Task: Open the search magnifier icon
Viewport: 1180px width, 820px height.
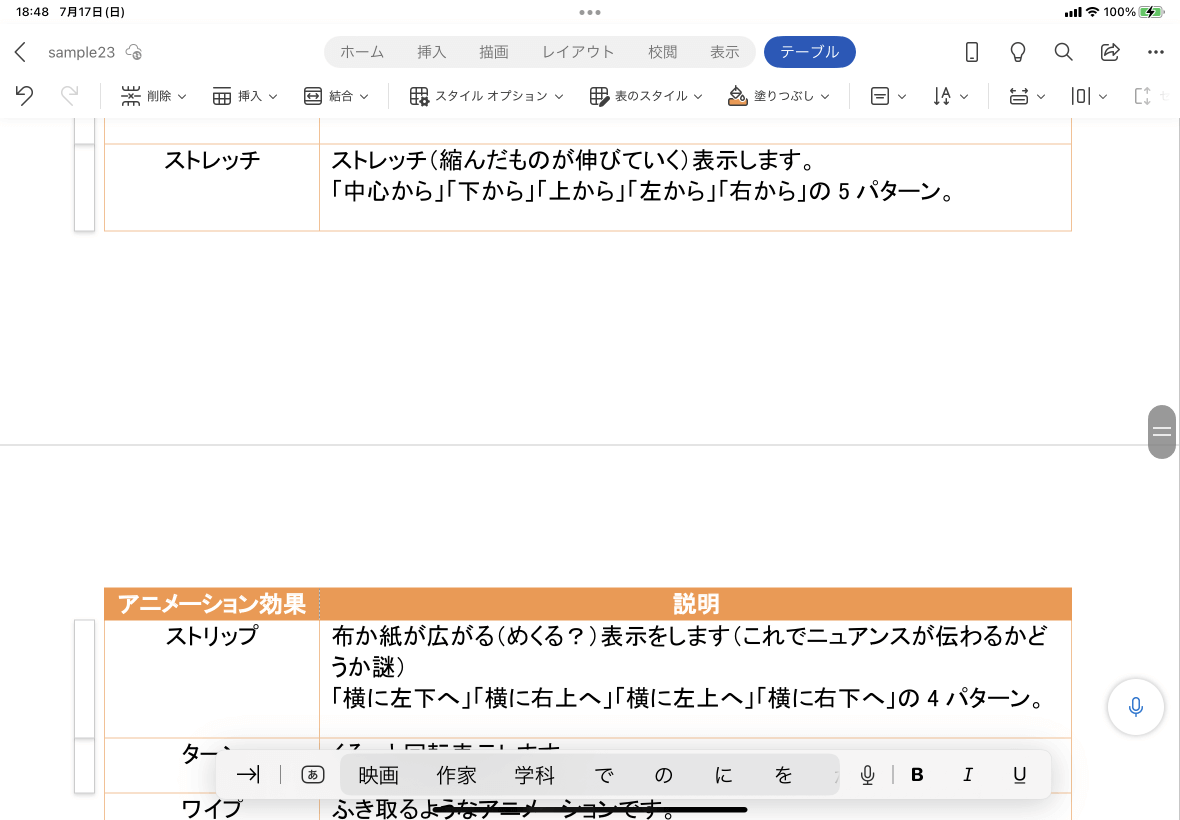Action: coord(1063,52)
